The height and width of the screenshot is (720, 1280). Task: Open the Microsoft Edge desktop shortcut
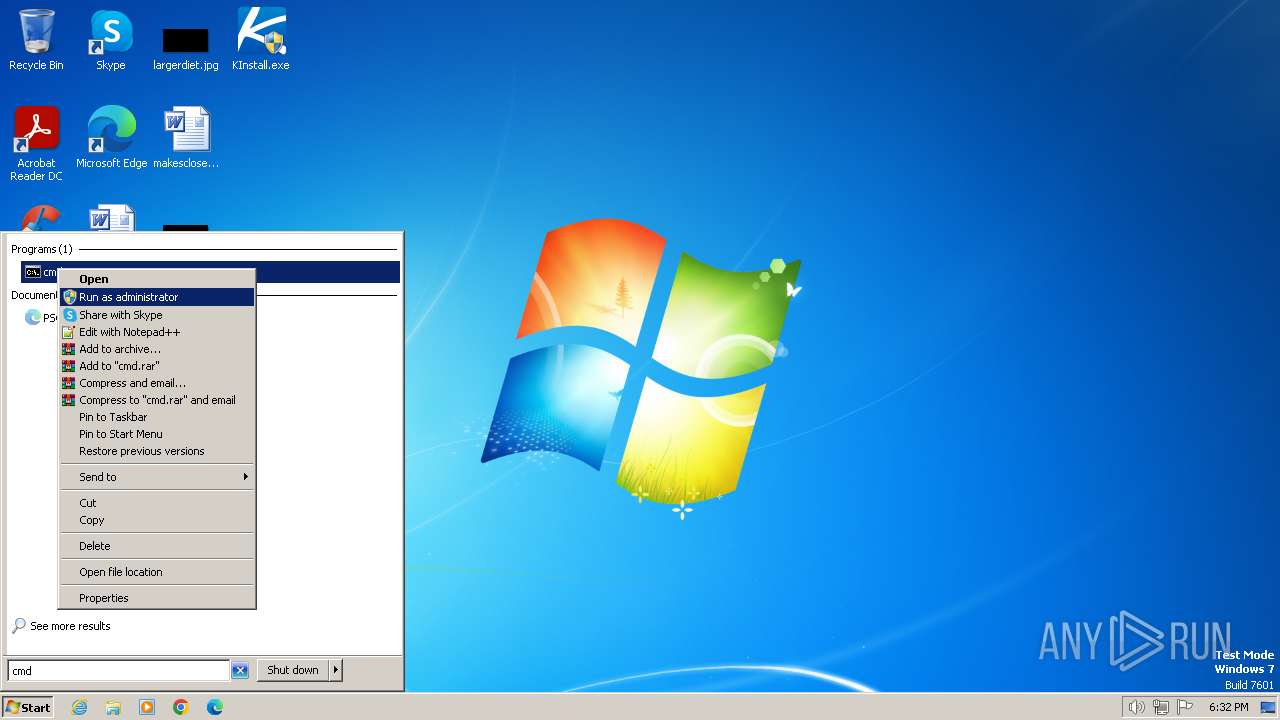click(111, 138)
